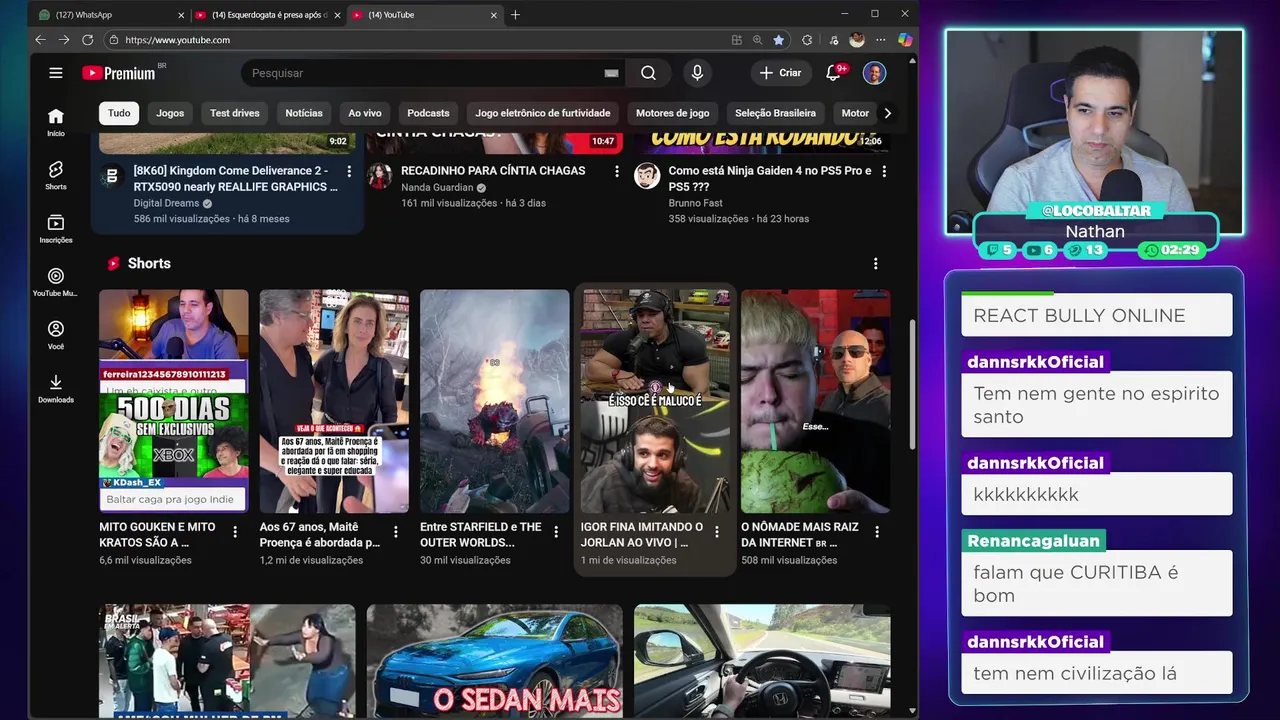The height and width of the screenshot is (720, 1280).
Task: Open Você in the sidebar
Action: pos(56,335)
